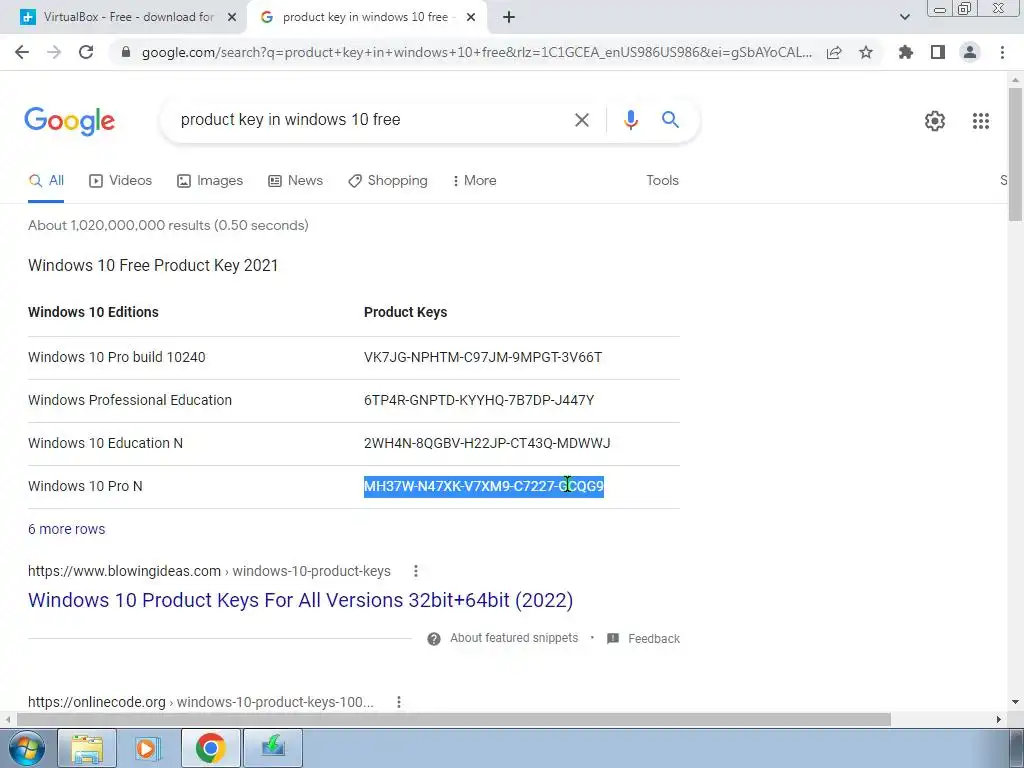This screenshot has width=1024, height=768.
Task: Clear the search box text
Action: click(581, 120)
